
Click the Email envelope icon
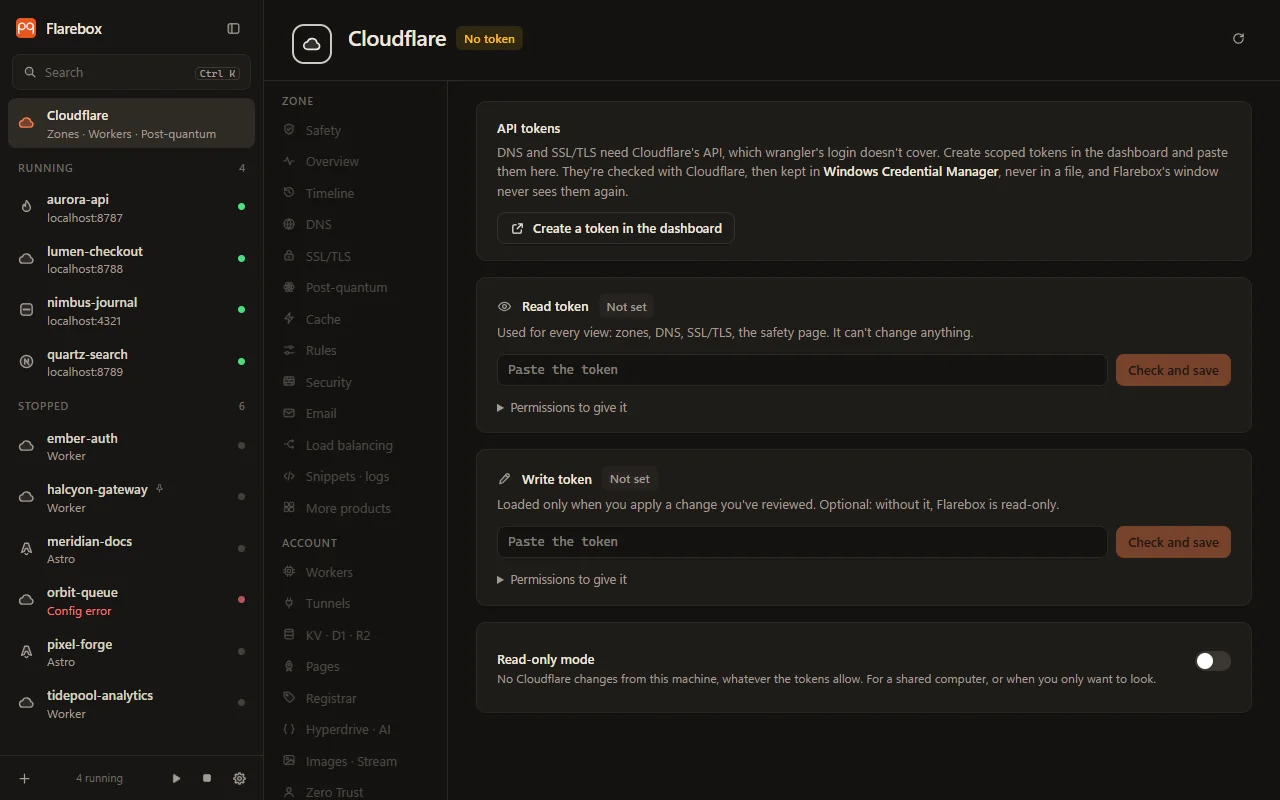[289, 413]
